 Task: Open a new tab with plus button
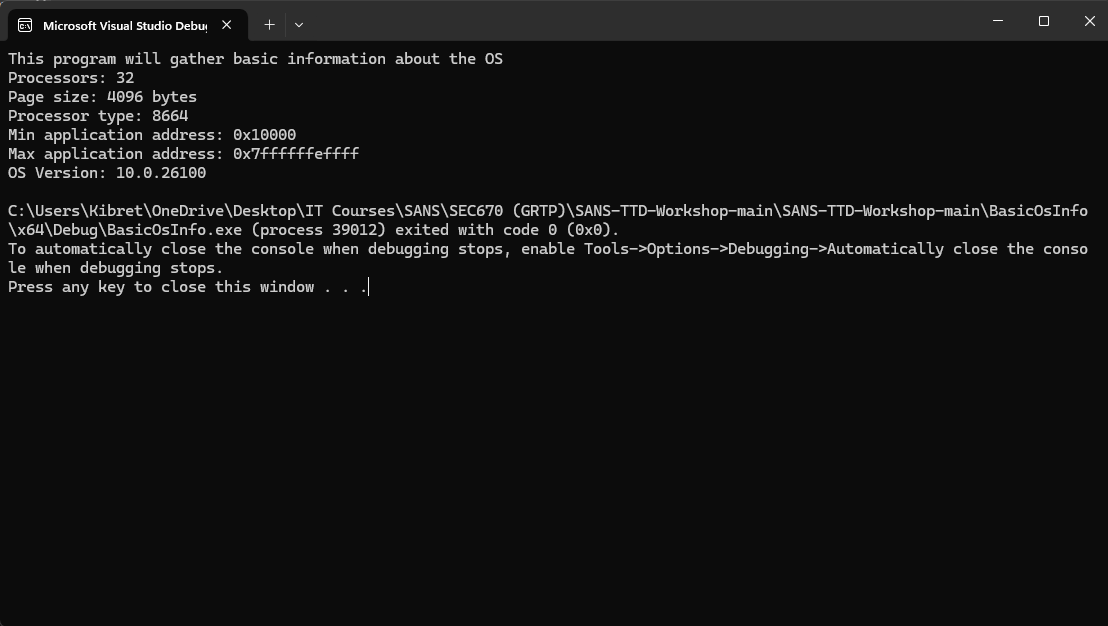click(x=269, y=25)
